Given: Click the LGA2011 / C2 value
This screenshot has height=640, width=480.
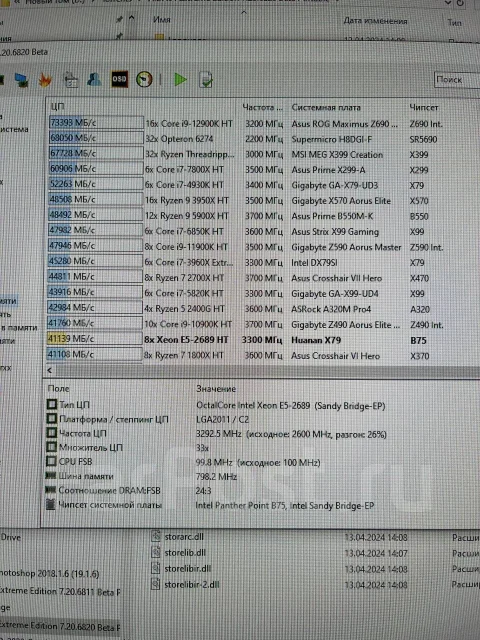Looking at the screenshot, I should pos(222,420).
